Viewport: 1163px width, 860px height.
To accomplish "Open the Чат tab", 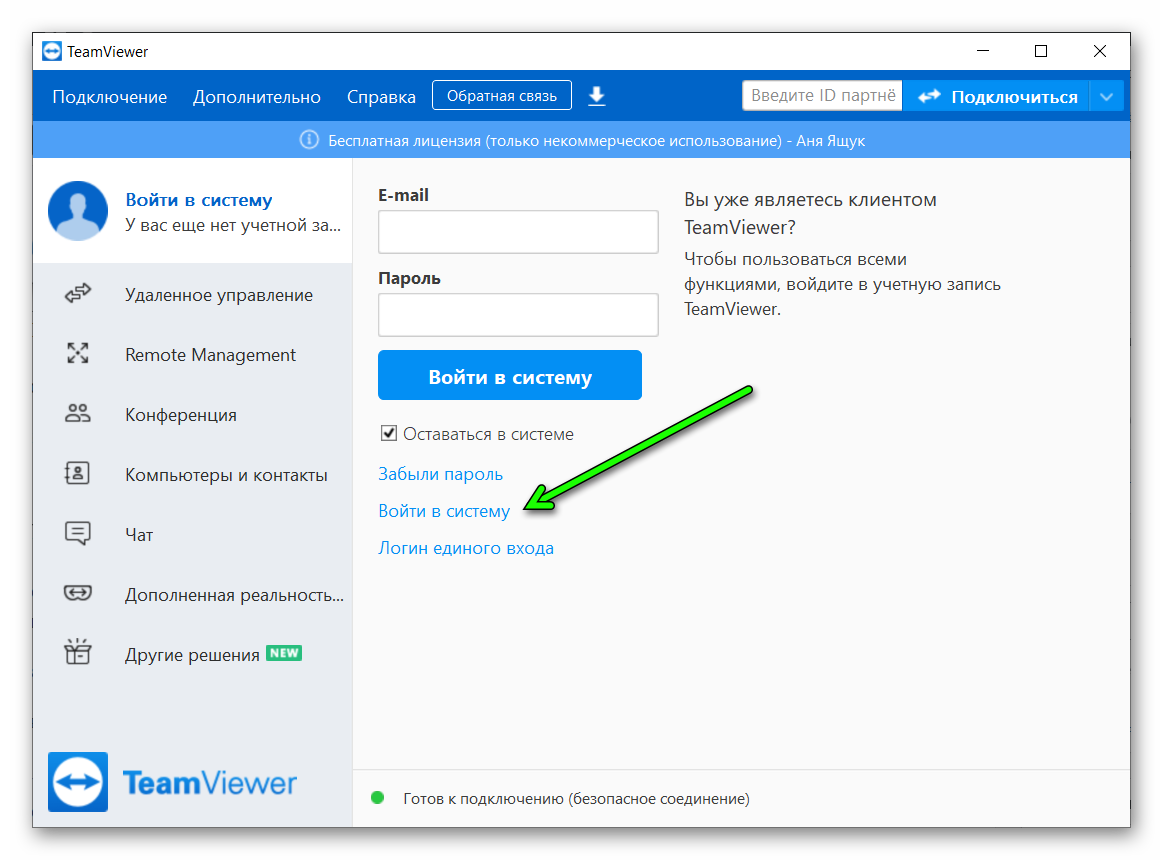I will (192, 535).
